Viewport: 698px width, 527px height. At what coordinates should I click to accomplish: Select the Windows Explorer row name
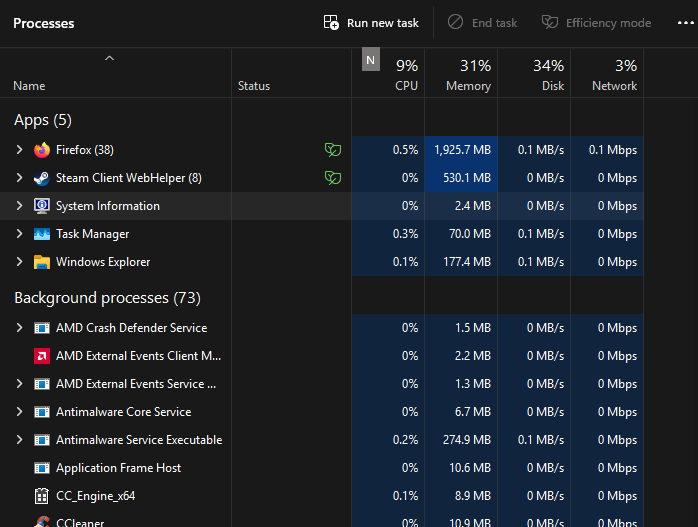click(x=103, y=262)
